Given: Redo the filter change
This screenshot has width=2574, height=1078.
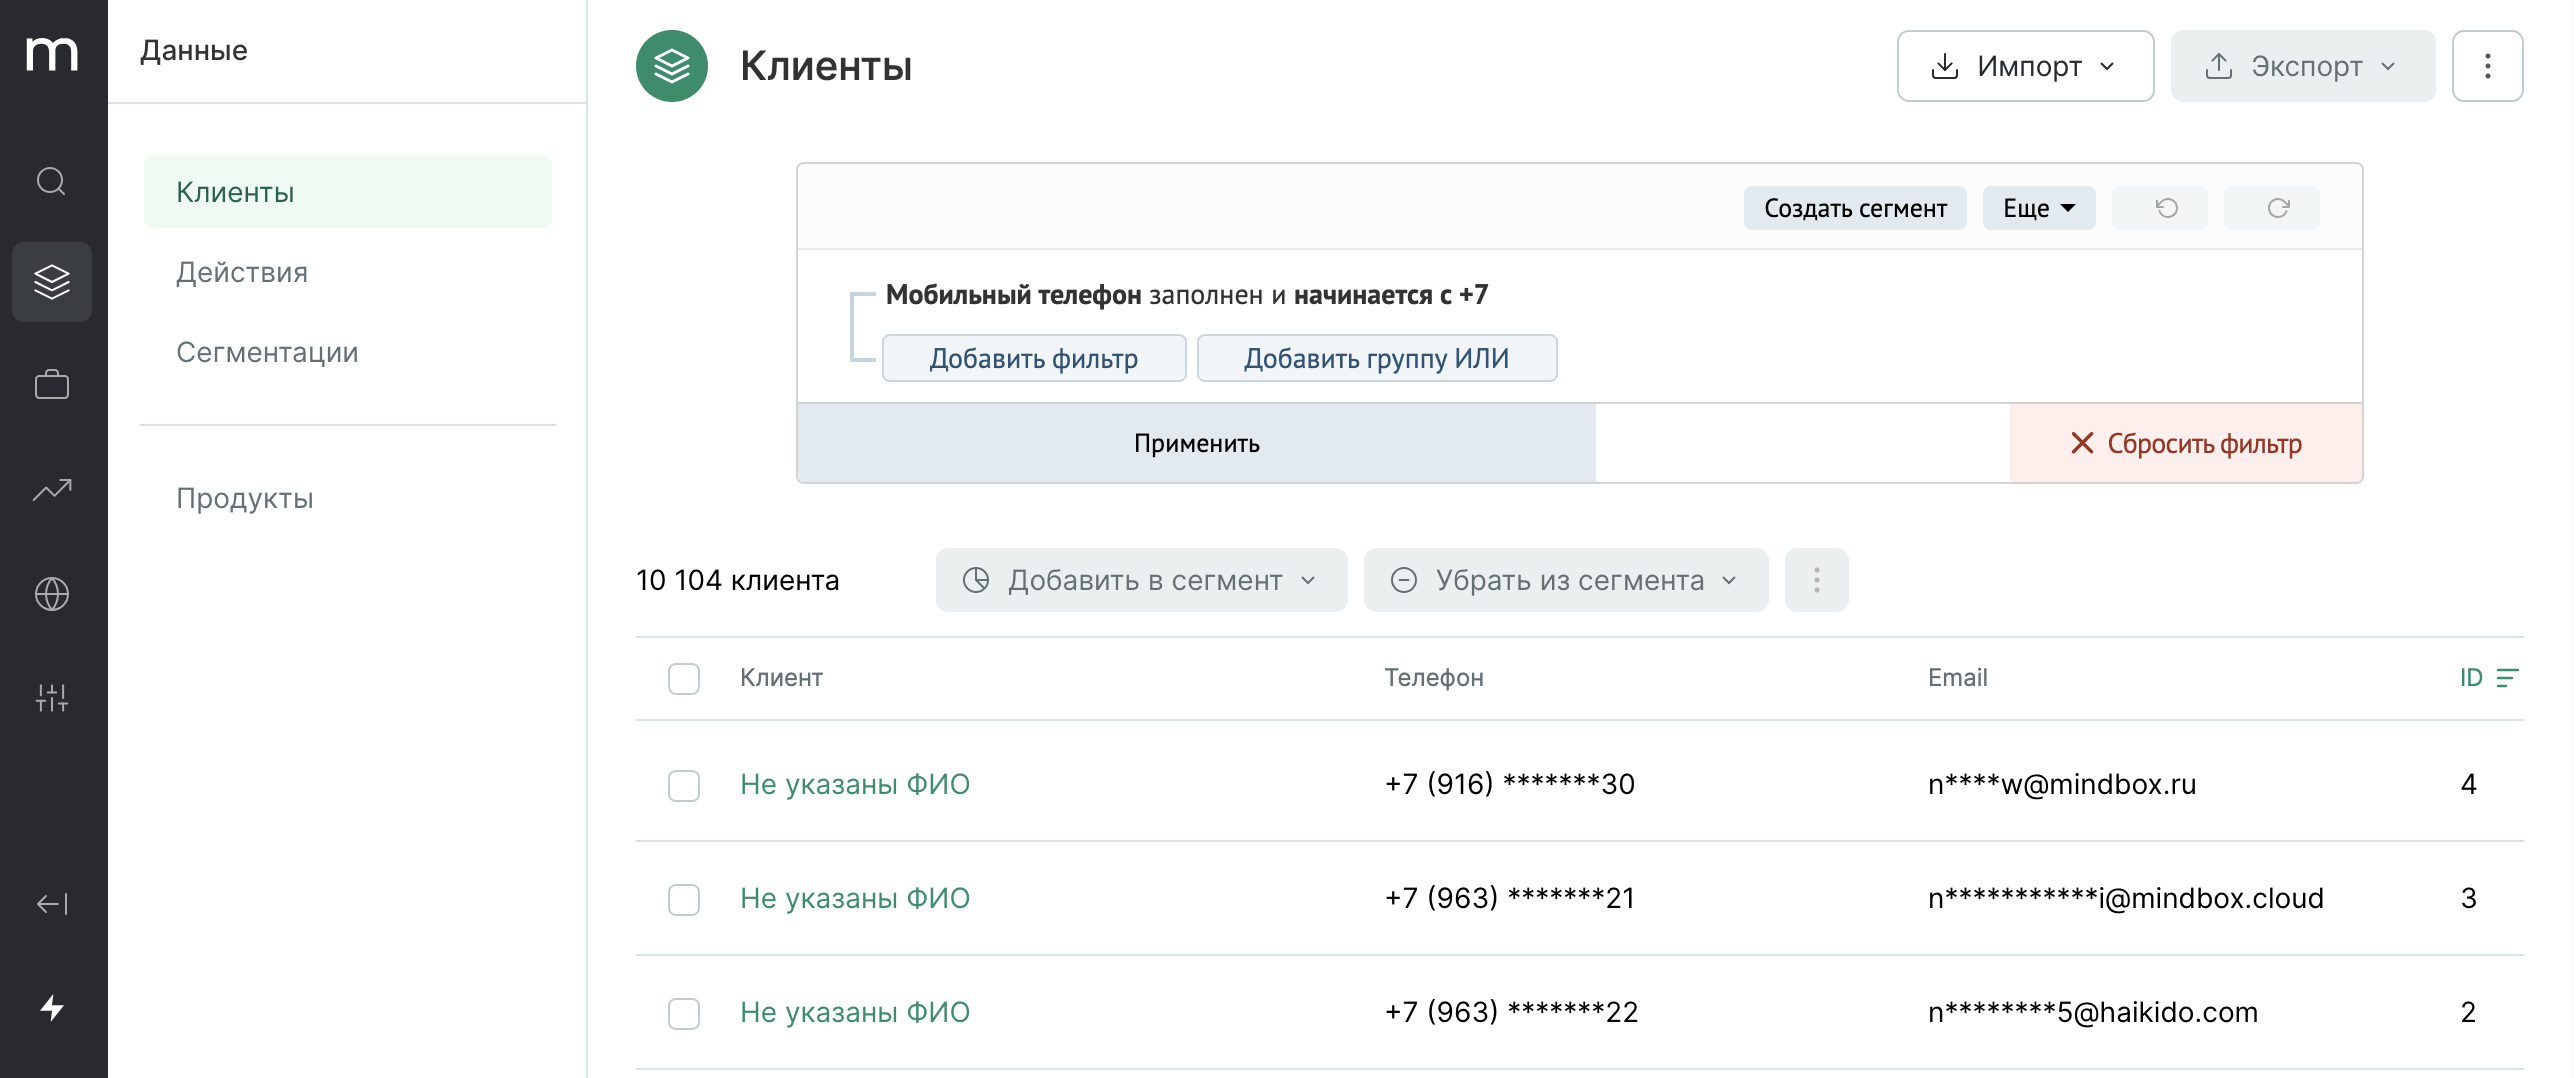Looking at the screenshot, I should pos(2271,208).
